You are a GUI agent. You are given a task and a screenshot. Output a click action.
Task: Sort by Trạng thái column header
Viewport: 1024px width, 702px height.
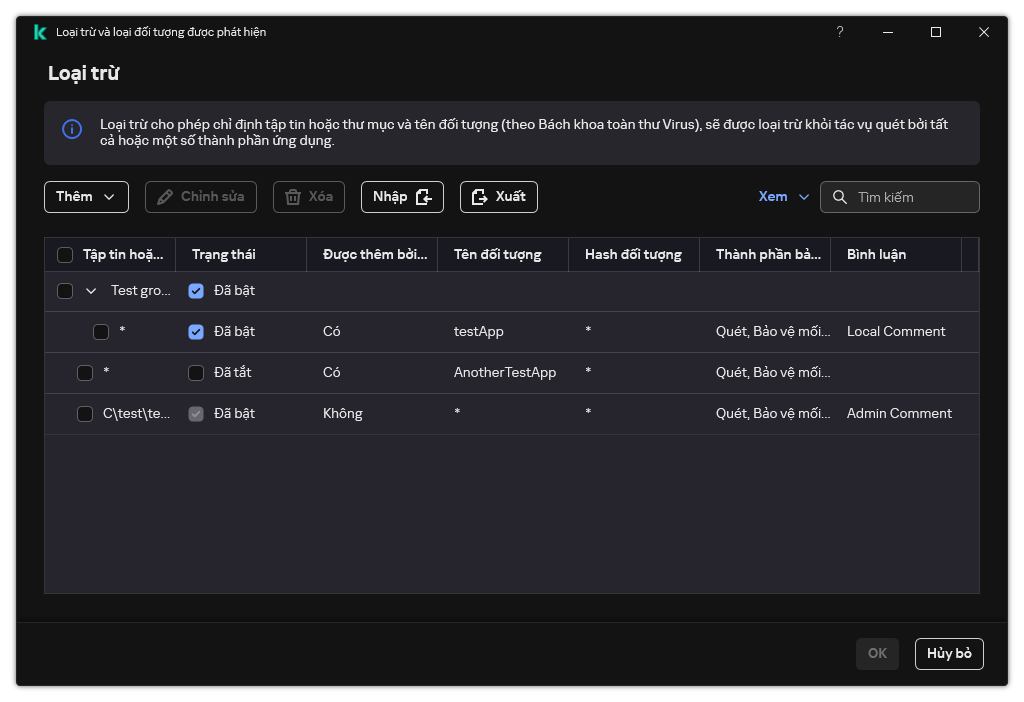(x=224, y=255)
